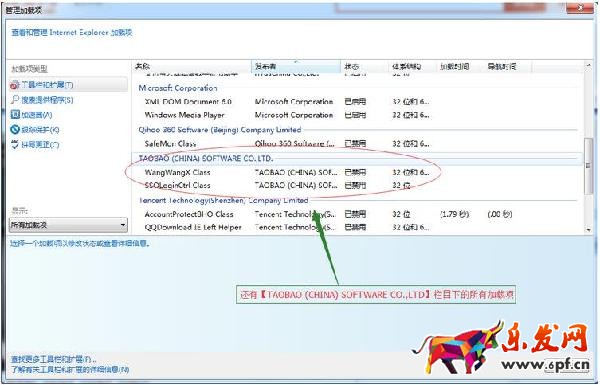The width and height of the screenshot is (600, 385).
Task: Select the SSOLoginCtrl Class add-on
Action: pyautogui.click(x=357, y=186)
